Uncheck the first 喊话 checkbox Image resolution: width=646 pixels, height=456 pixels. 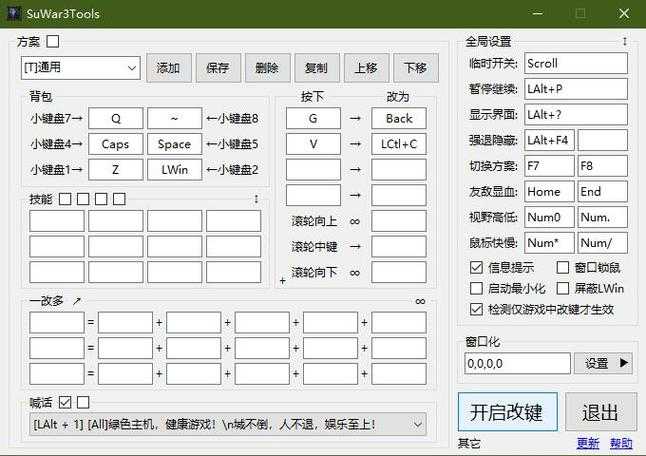pos(65,402)
